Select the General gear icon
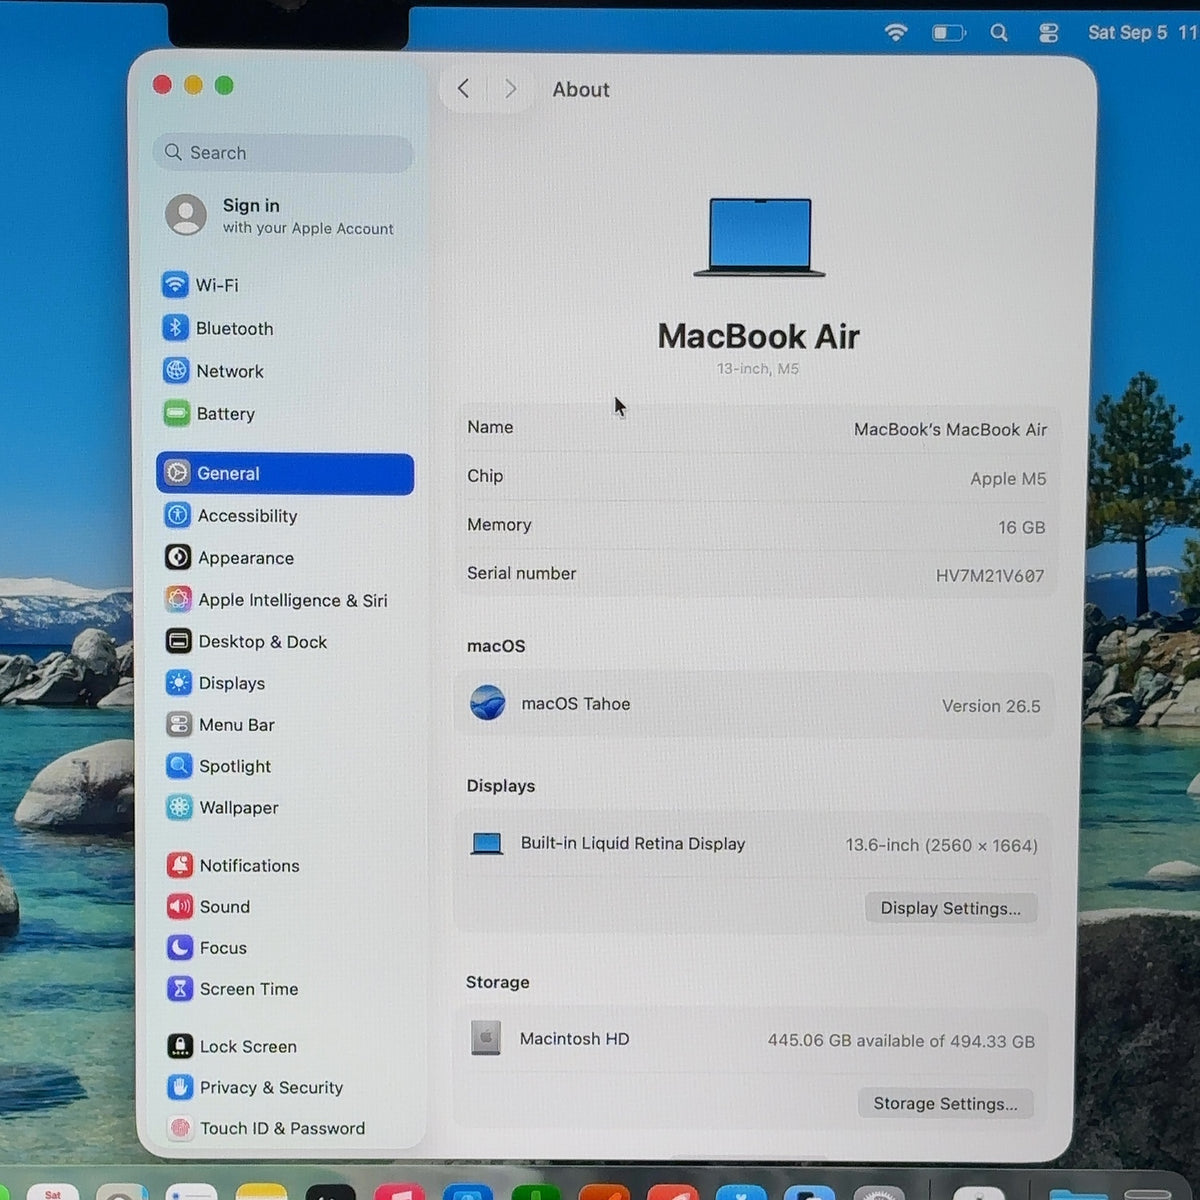The width and height of the screenshot is (1200, 1200). [177, 473]
